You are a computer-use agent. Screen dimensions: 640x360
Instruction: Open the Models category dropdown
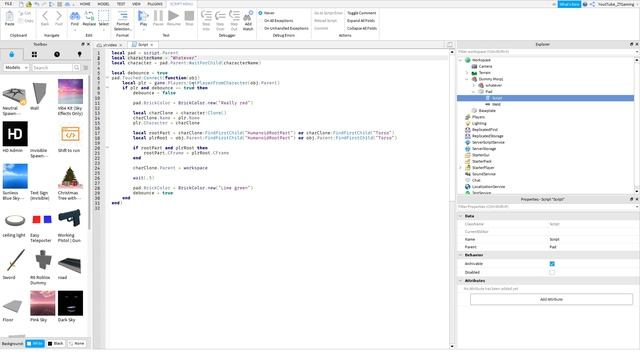pyautogui.click(x=16, y=67)
